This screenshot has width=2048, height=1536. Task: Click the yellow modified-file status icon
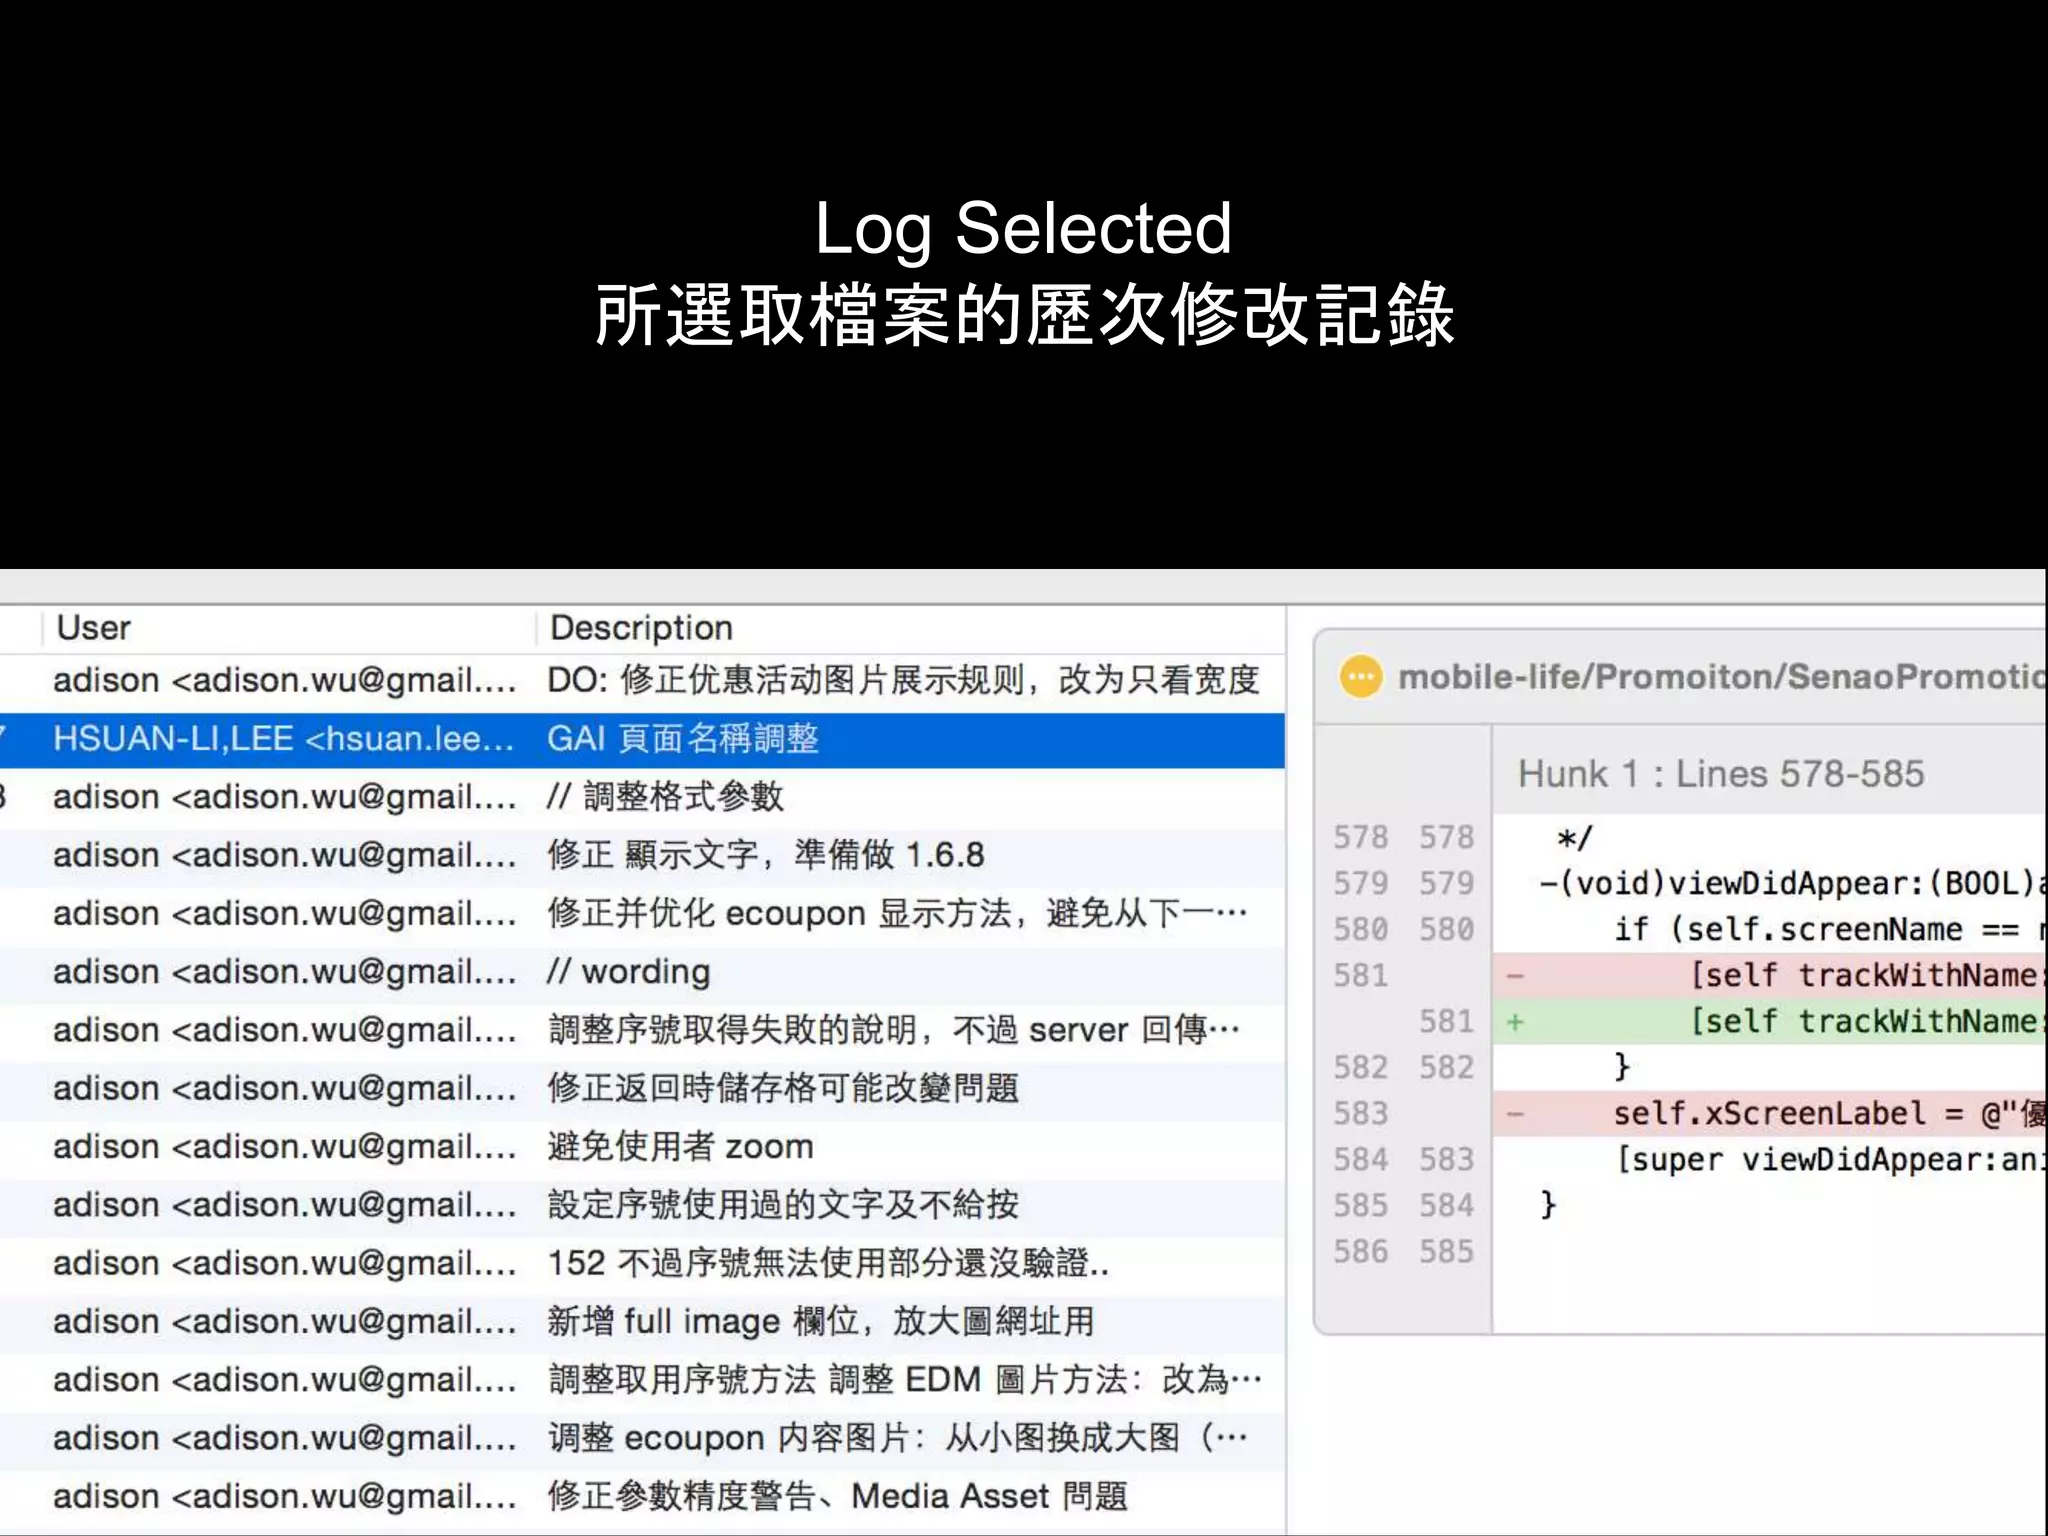pos(1361,677)
